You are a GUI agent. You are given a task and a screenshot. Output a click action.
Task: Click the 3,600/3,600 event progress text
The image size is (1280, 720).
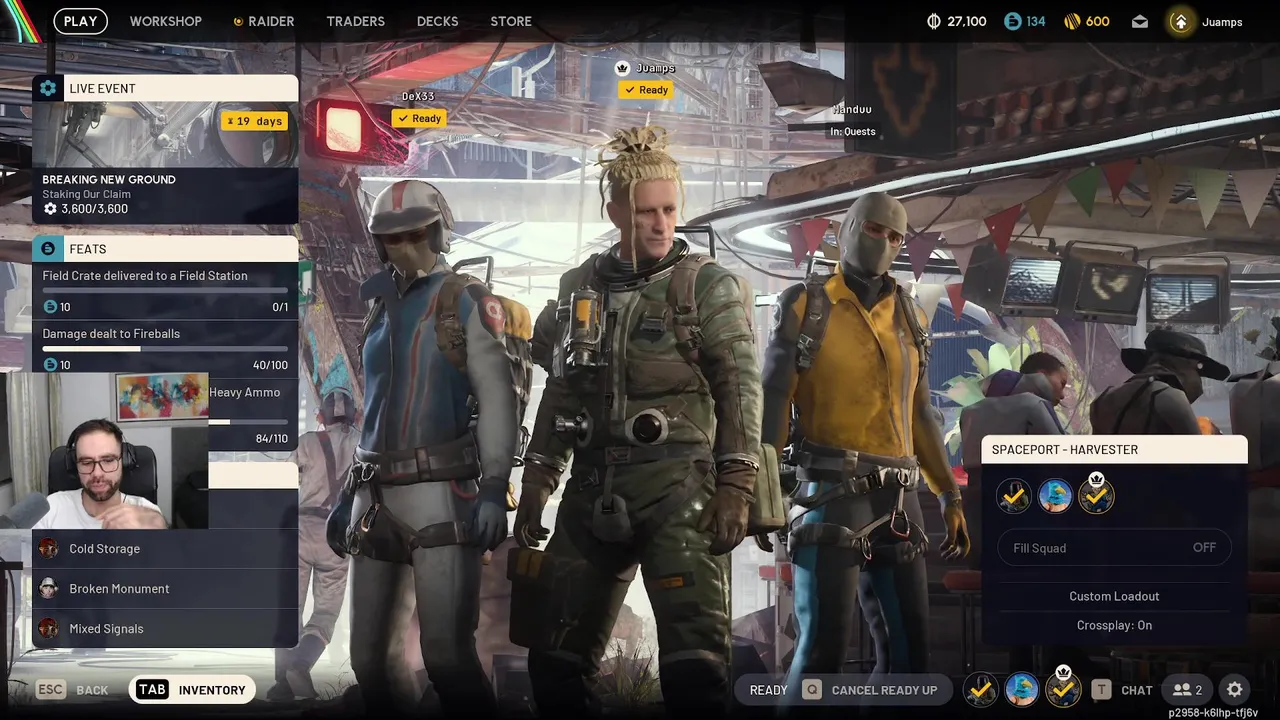[x=94, y=209]
